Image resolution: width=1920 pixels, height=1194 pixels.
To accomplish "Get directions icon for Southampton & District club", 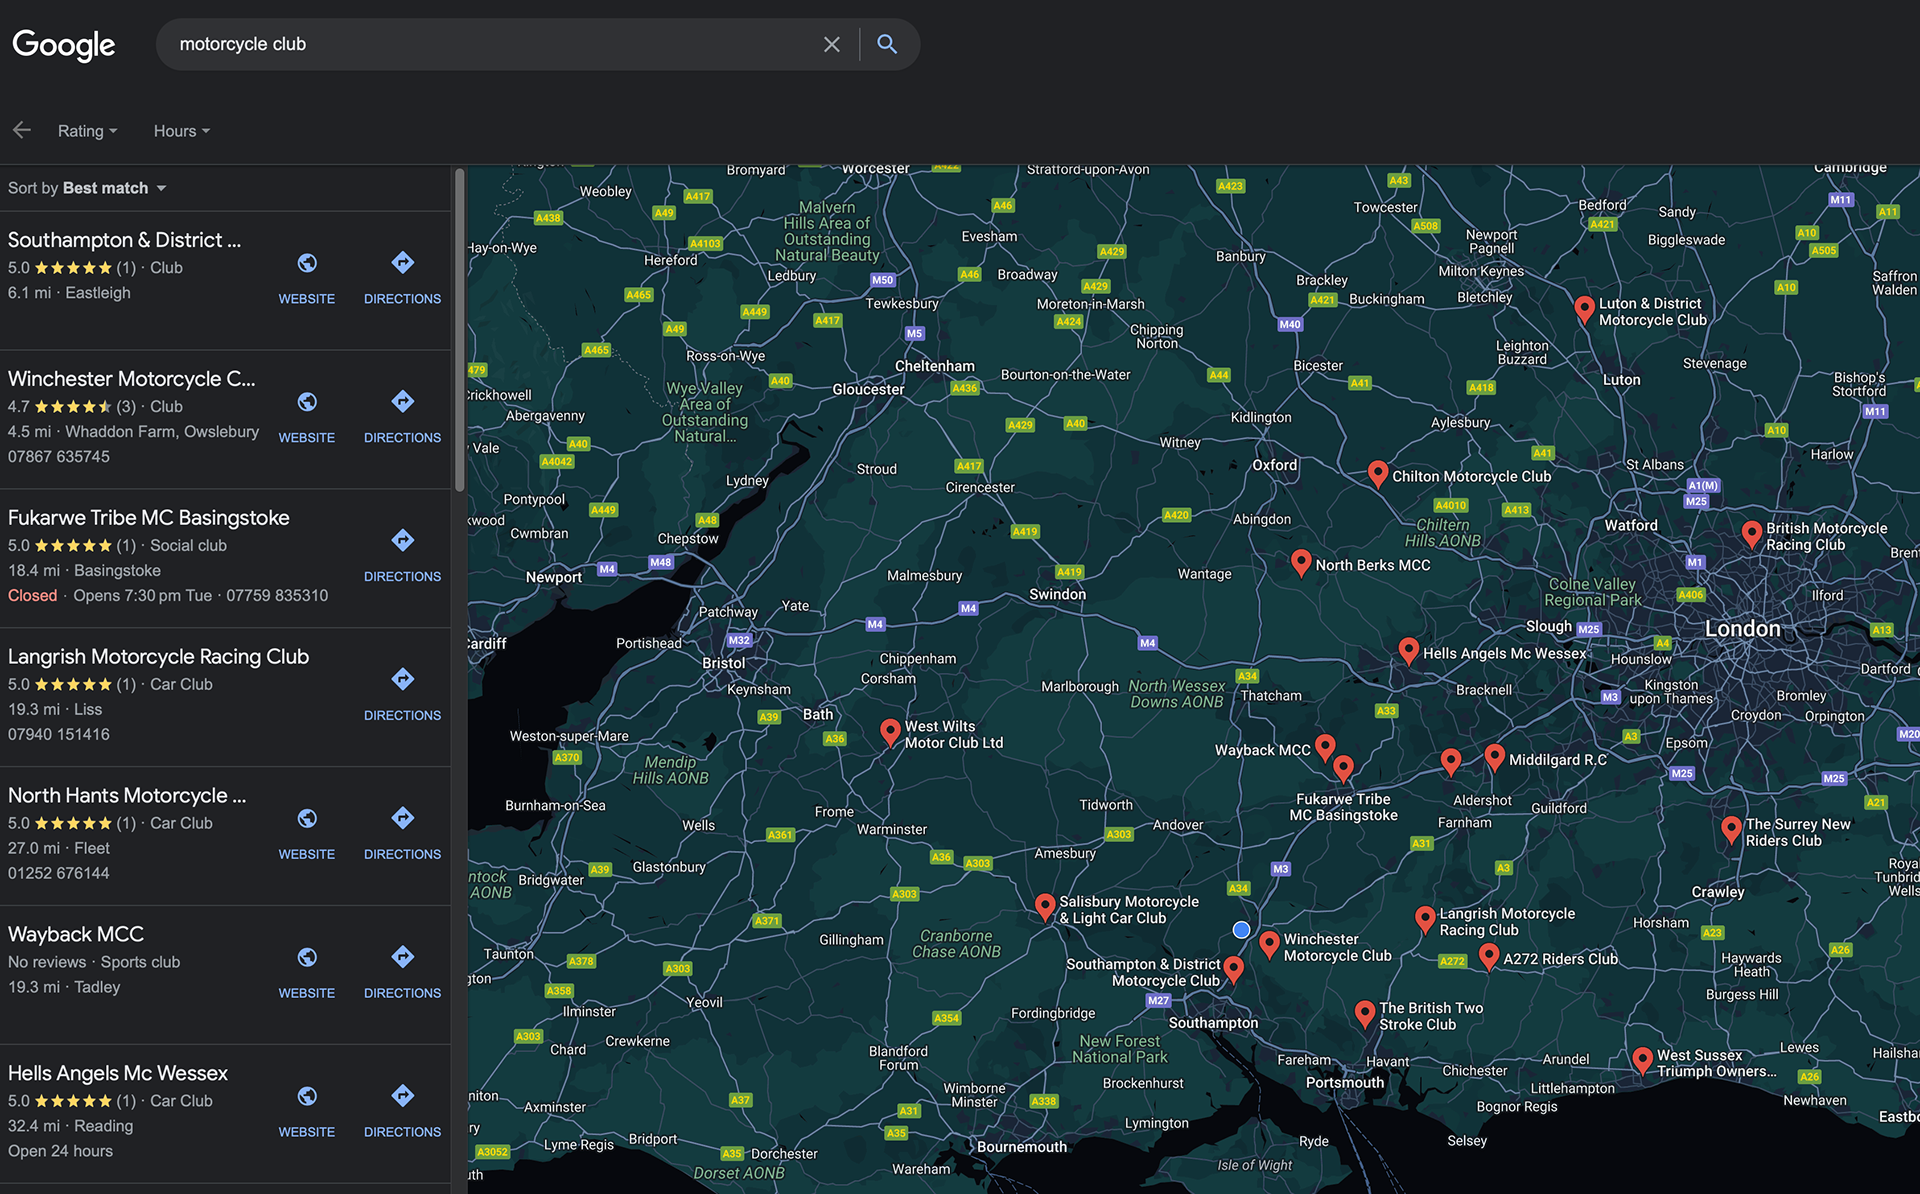I will [x=402, y=263].
